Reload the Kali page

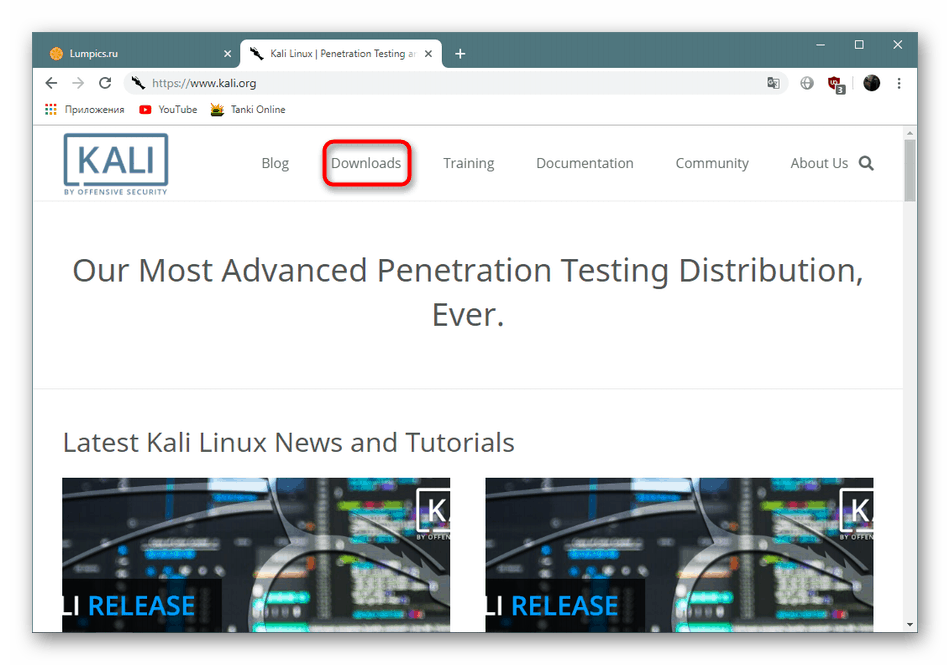105,83
